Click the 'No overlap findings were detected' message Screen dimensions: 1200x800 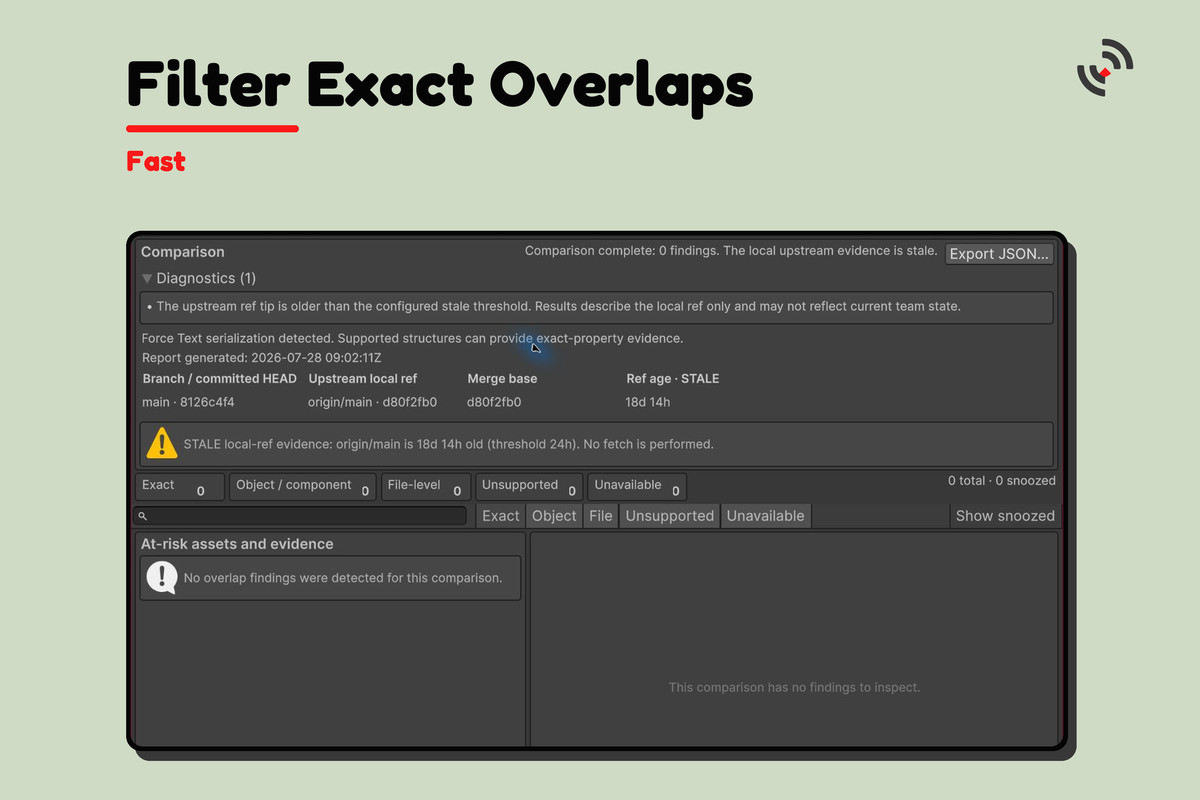(x=343, y=577)
